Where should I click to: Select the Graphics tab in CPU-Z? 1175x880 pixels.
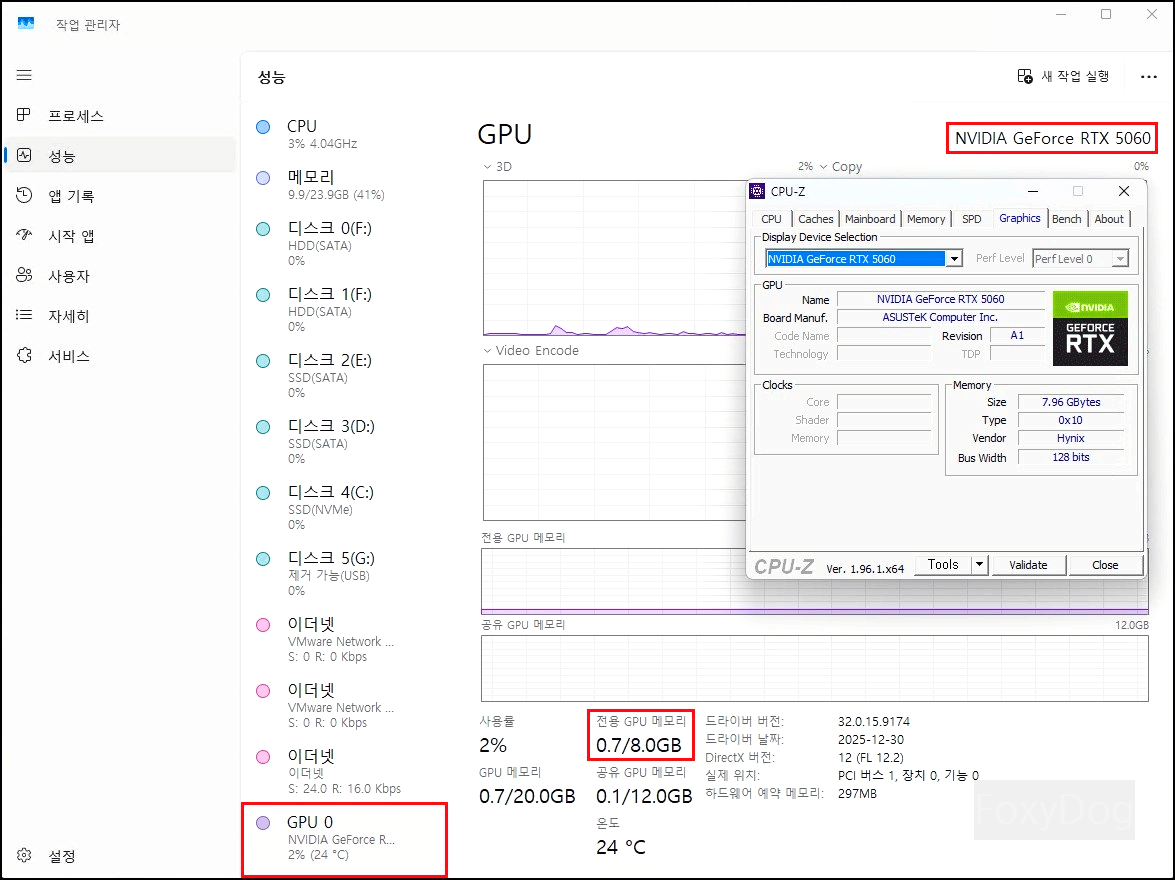point(1020,218)
